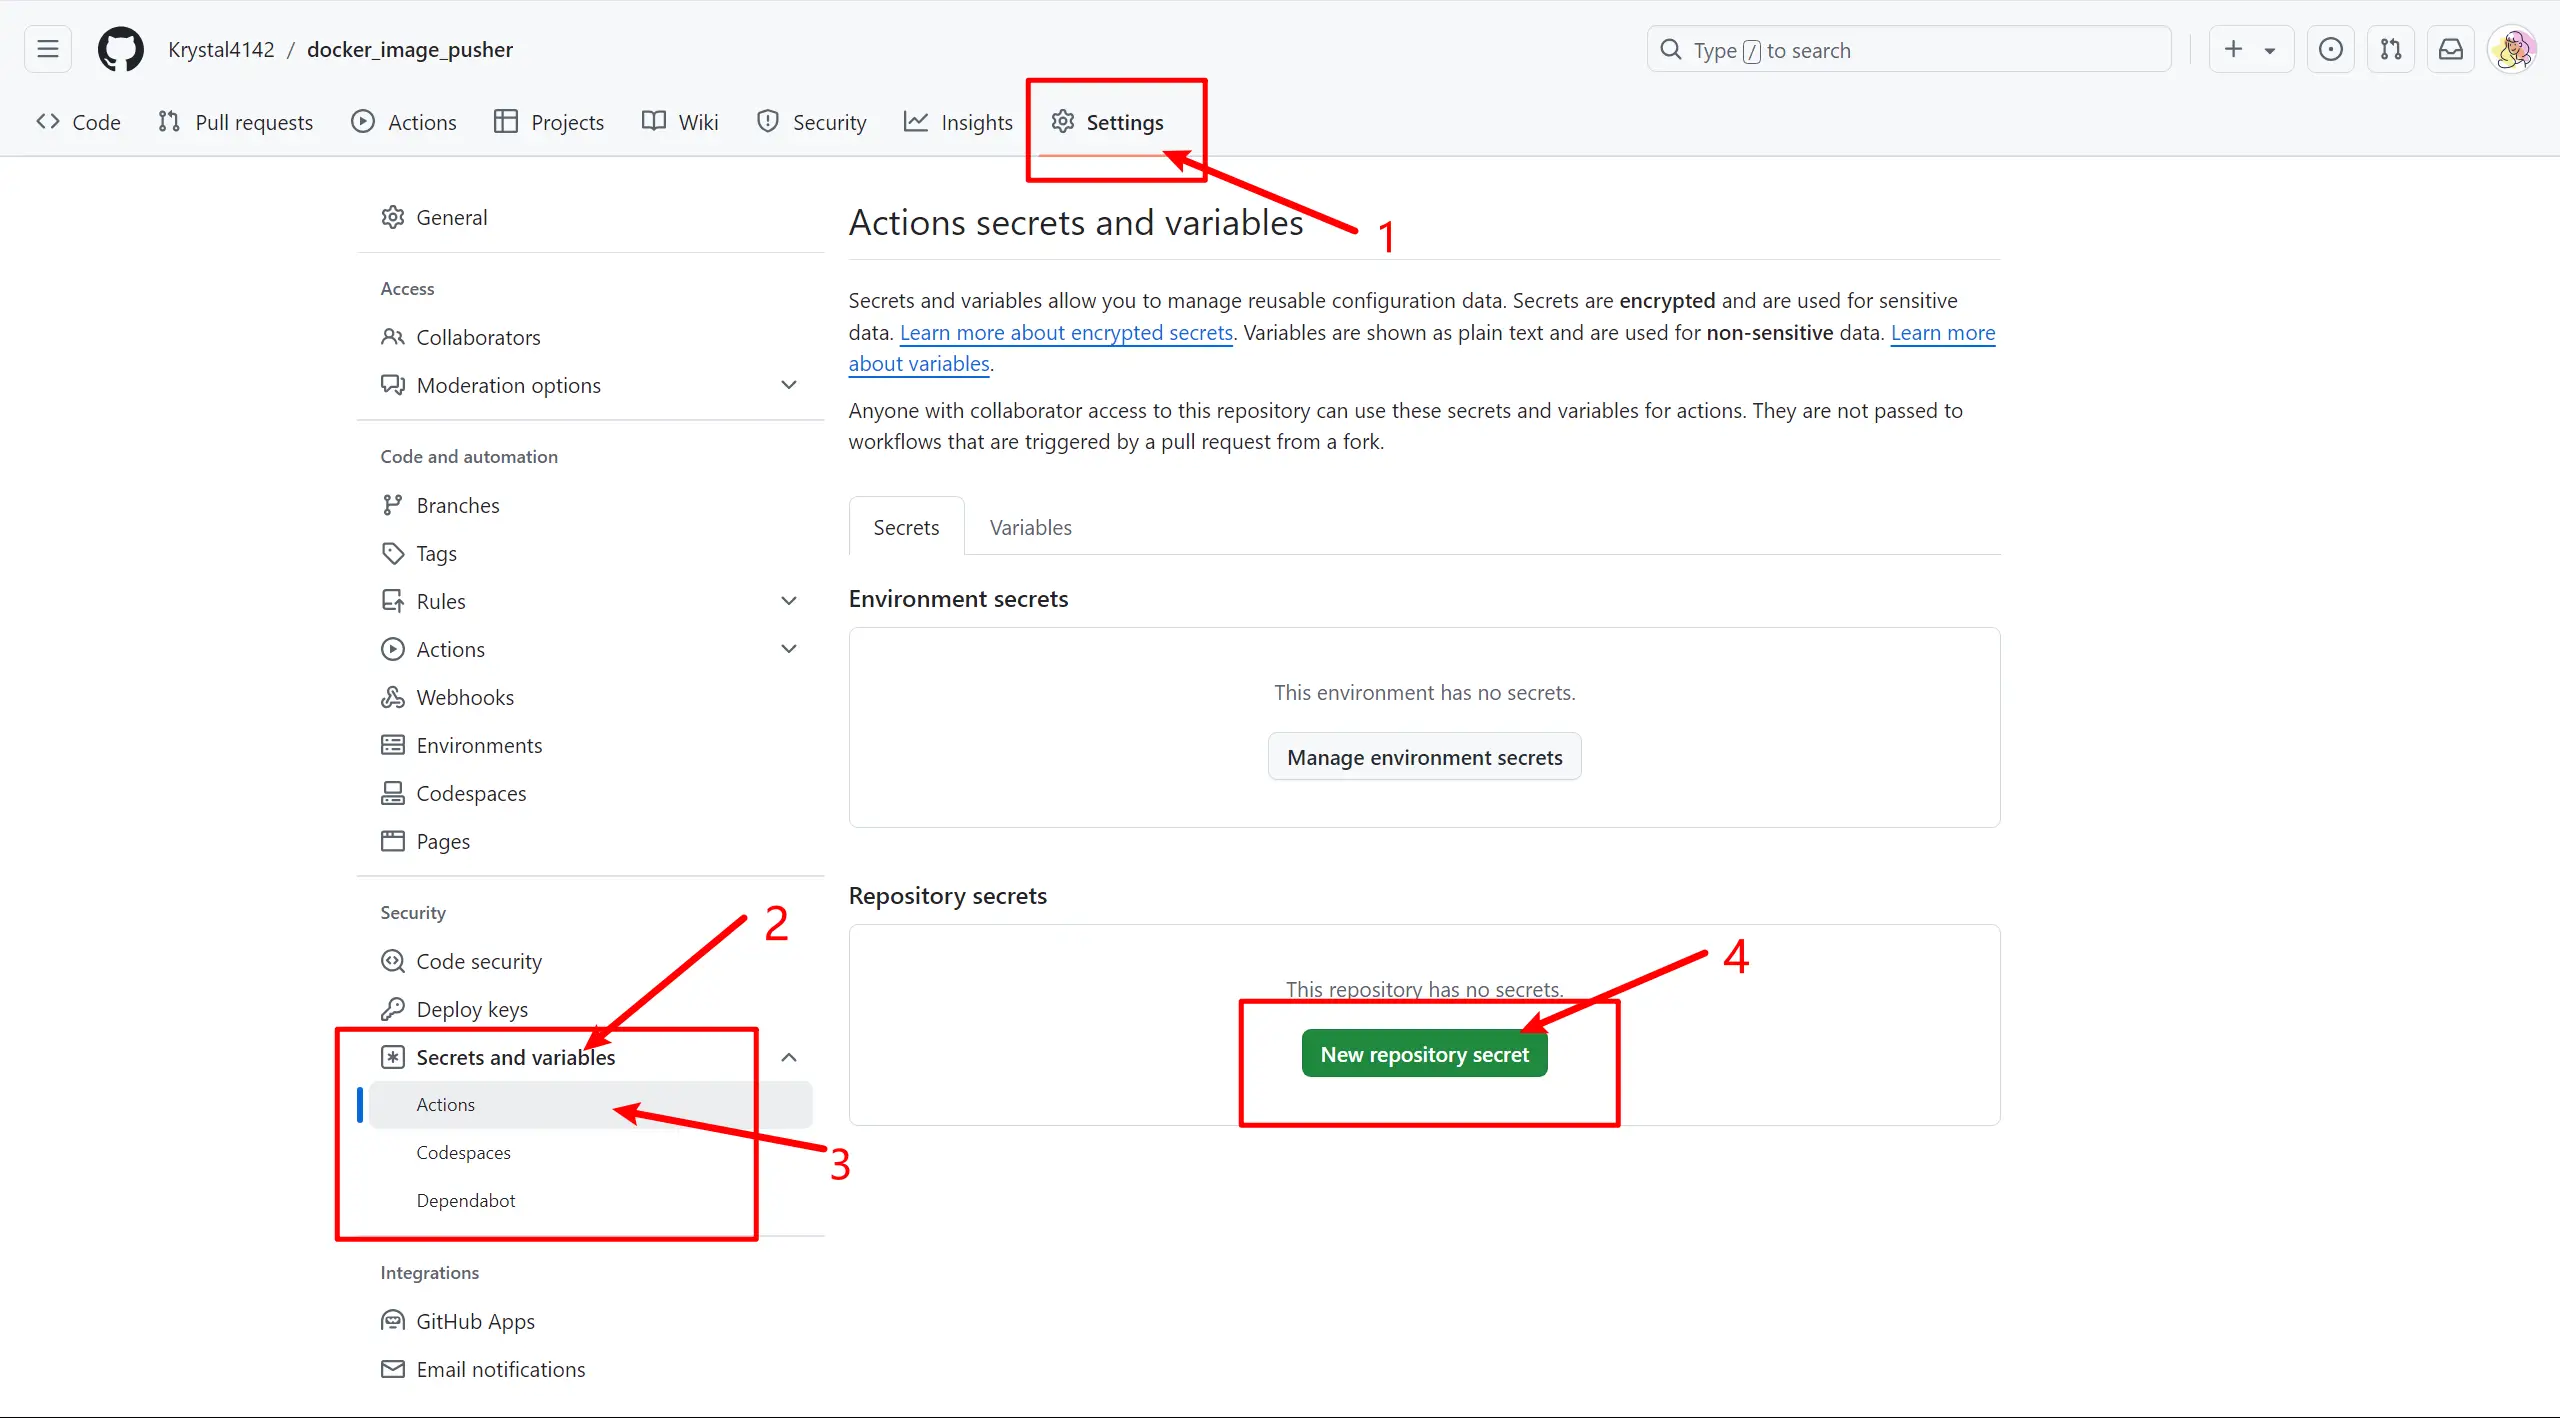This screenshot has width=2560, height=1418.
Task: Open the Codespaces sidebar item
Action: coord(471,793)
